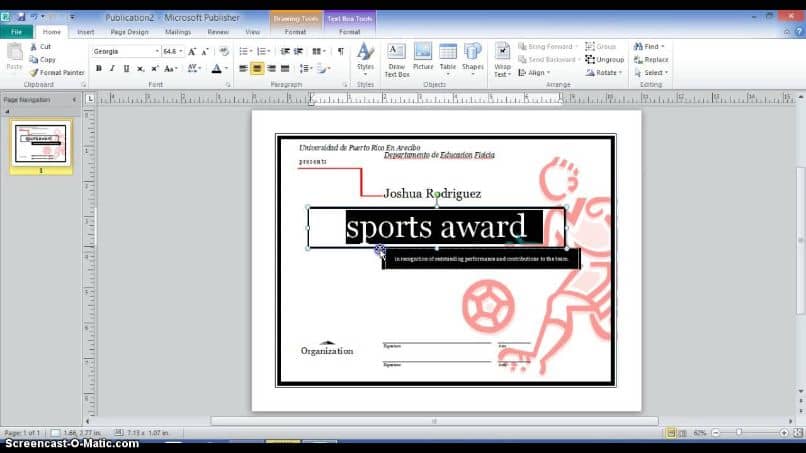Viewport: 806px width, 453px height.
Task: Open the font size dropdown
Action: 180,51
